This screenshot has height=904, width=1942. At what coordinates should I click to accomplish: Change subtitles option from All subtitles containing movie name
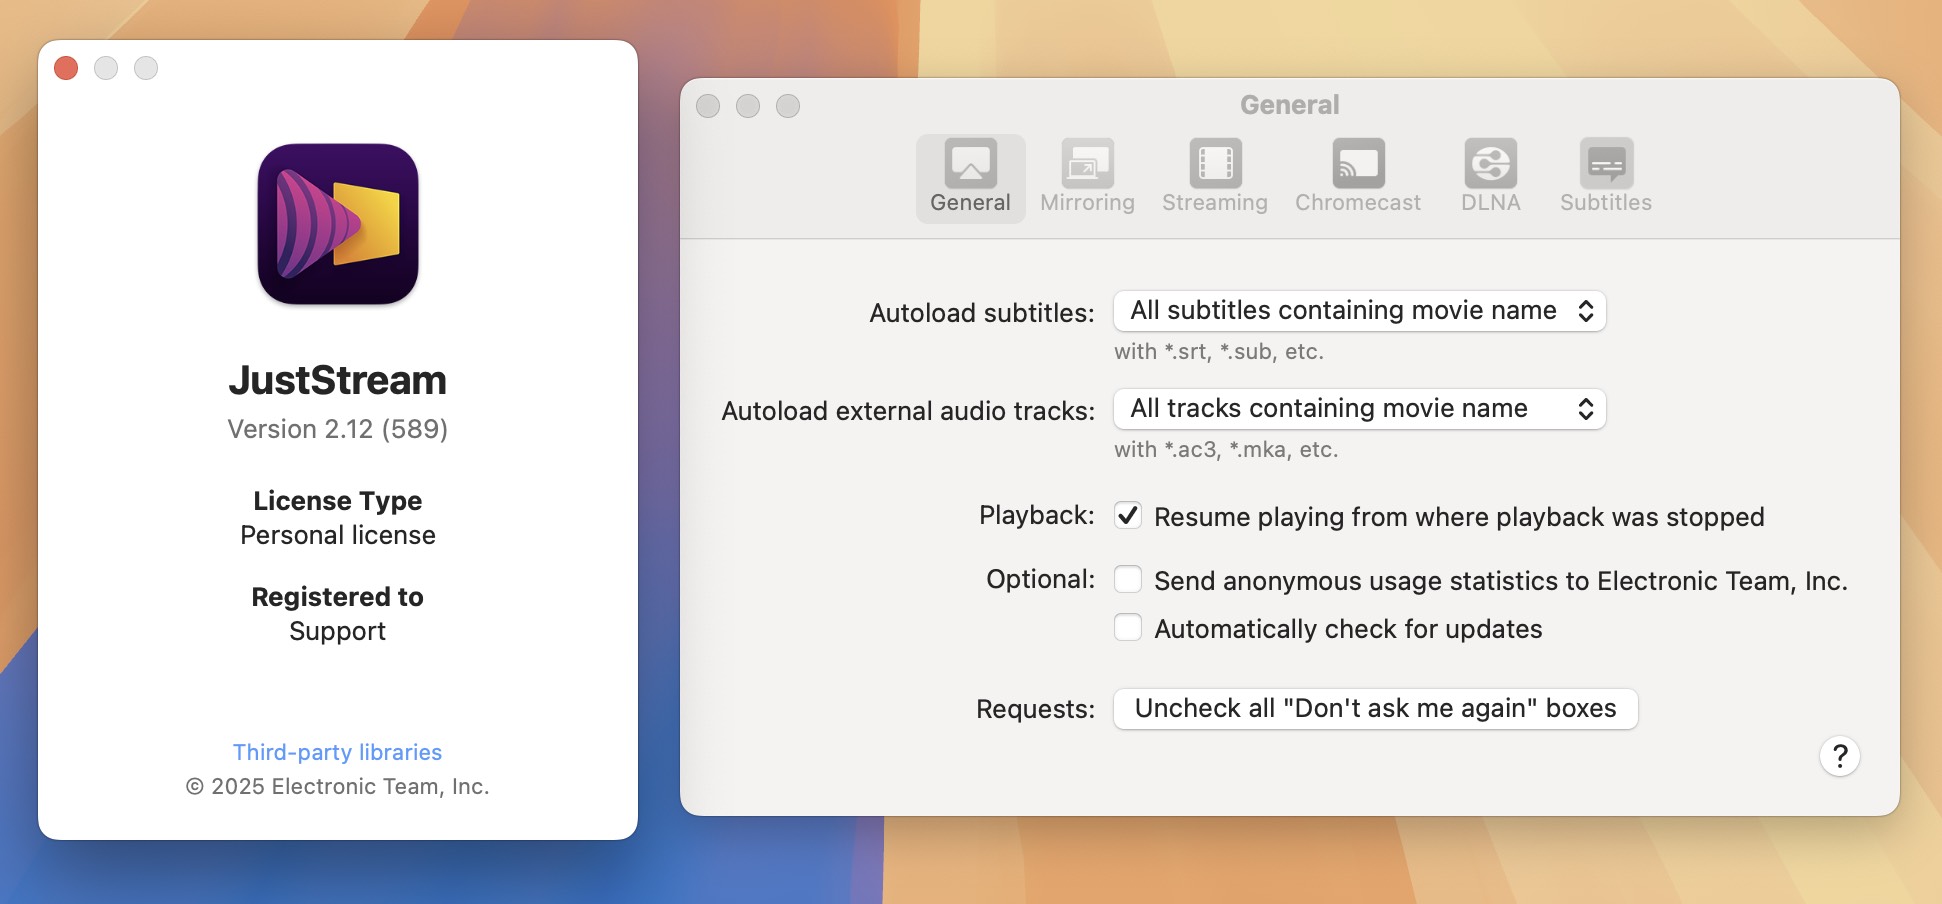1358,310
